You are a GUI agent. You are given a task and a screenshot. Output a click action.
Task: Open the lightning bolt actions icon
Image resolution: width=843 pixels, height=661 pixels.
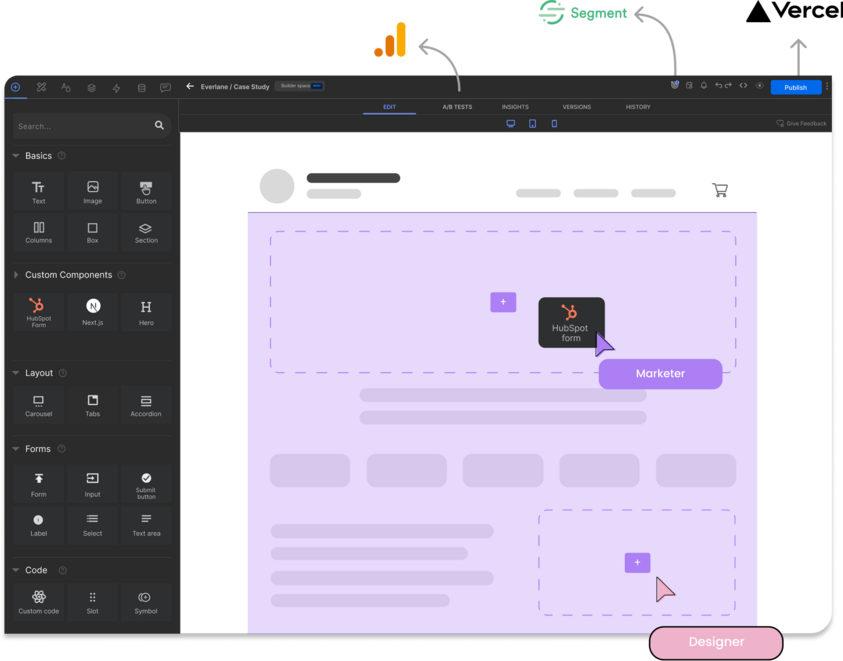click(116, 88)
